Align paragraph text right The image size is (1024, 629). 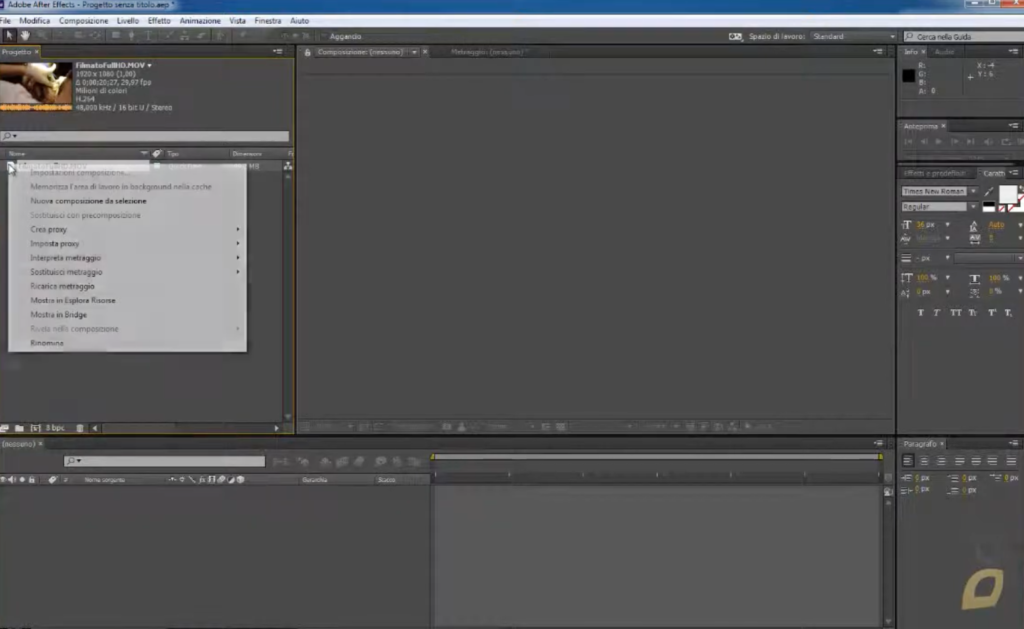941,461
